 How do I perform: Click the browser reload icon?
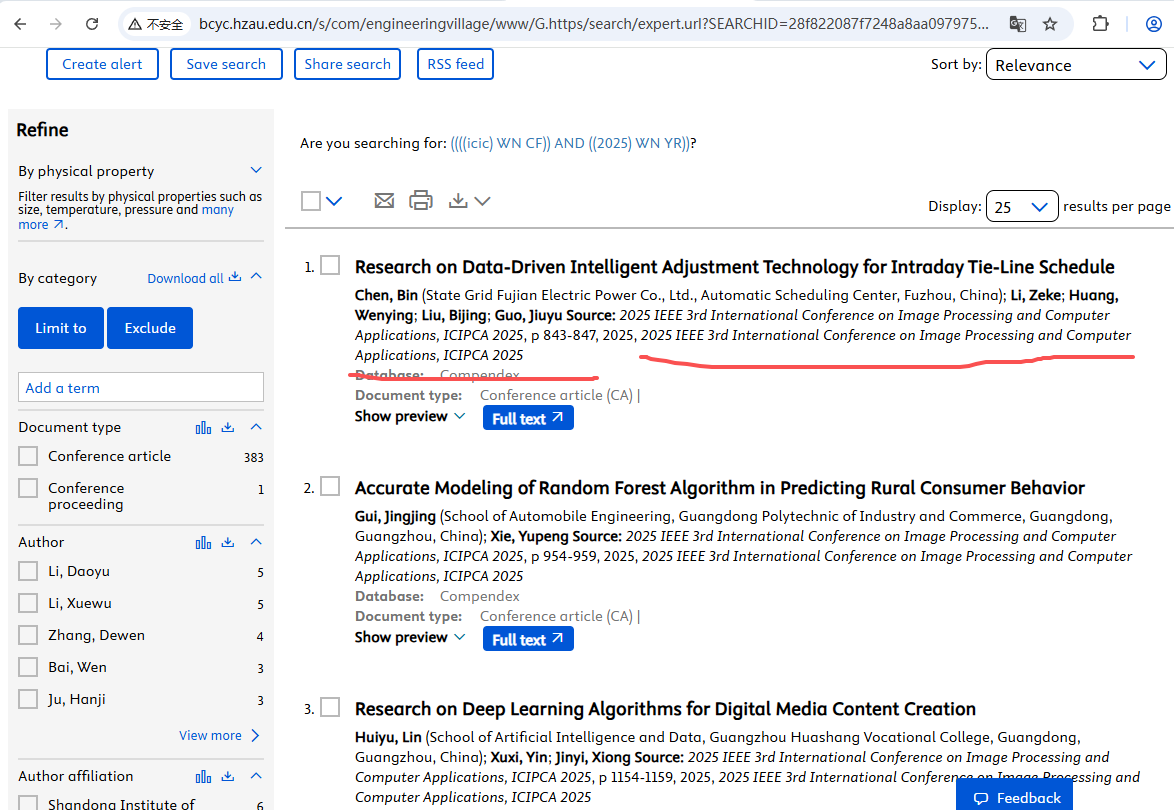click(92, 24)
